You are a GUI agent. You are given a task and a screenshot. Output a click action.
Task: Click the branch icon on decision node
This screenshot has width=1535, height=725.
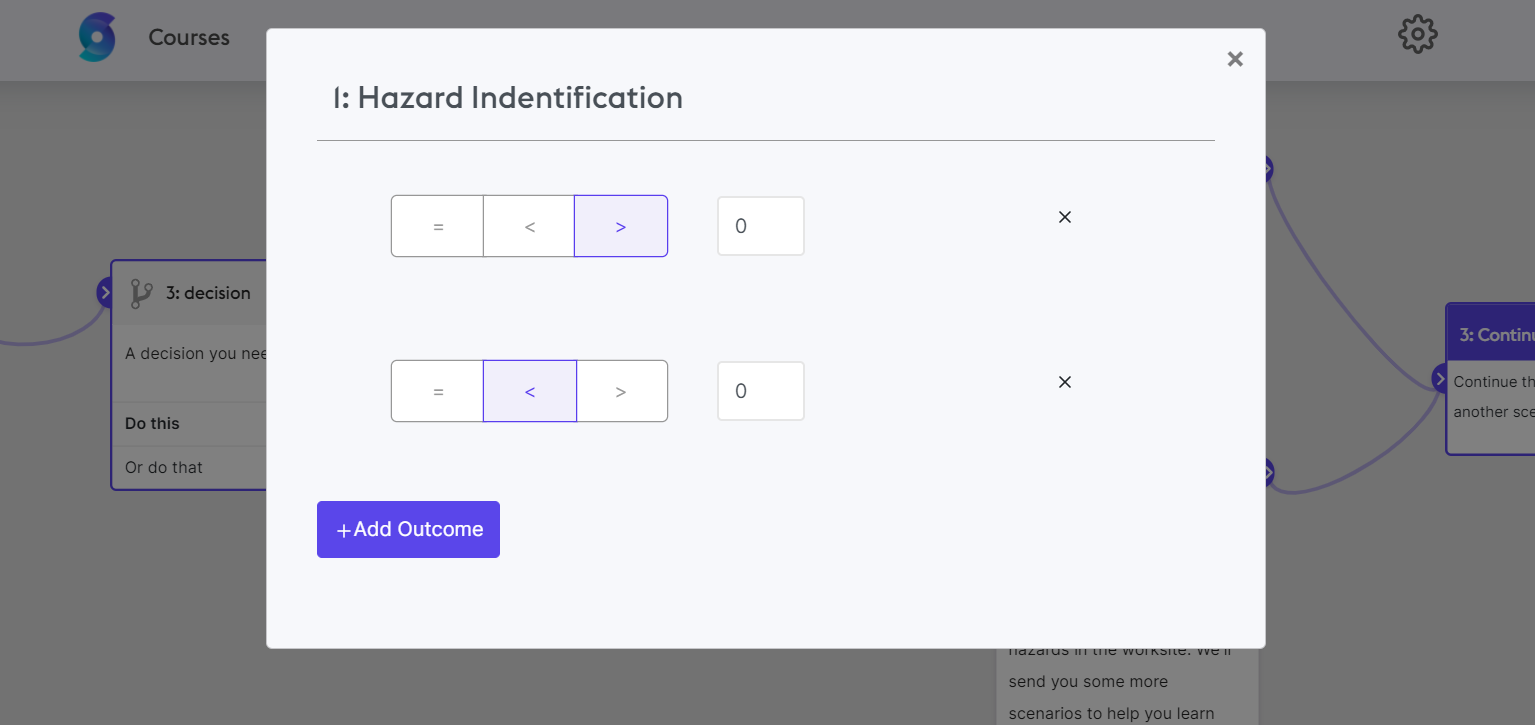pos(142,293)
